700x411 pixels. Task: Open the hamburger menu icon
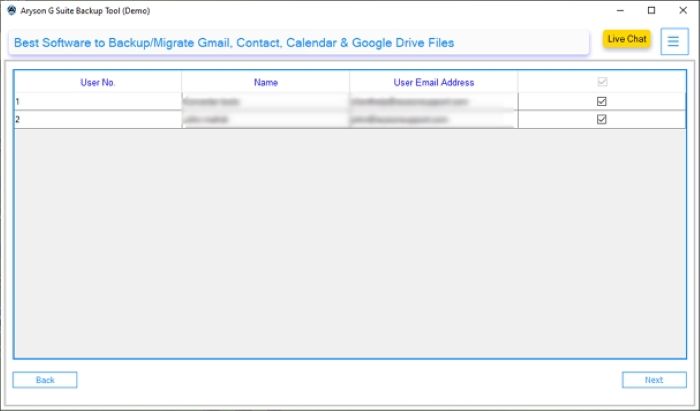[x=674, y=42]
